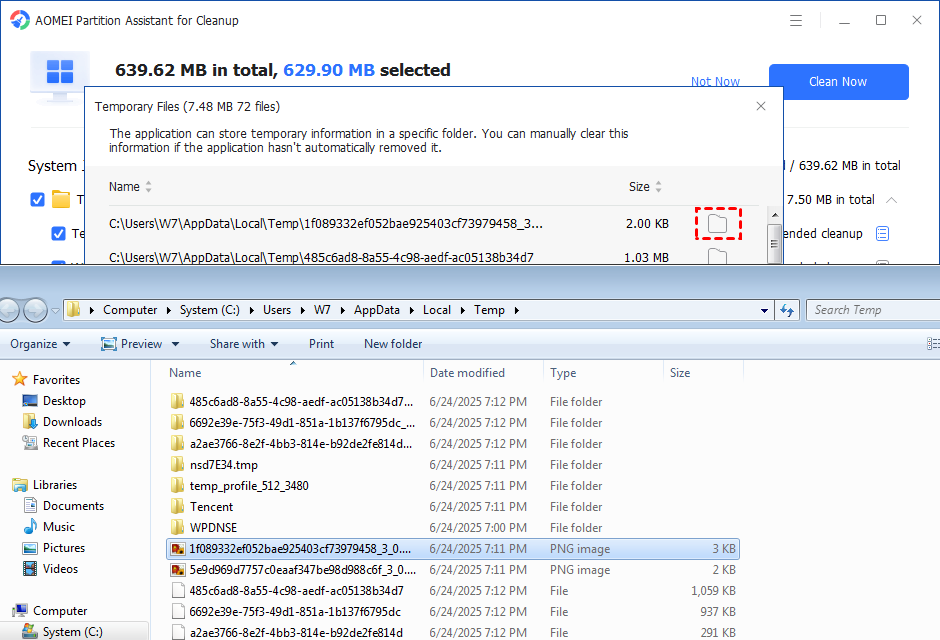The width and height of the screenshot is (940, 640).
Task: Open recent pages dropdown arrow in Explorer
Action: pos(55,310)
